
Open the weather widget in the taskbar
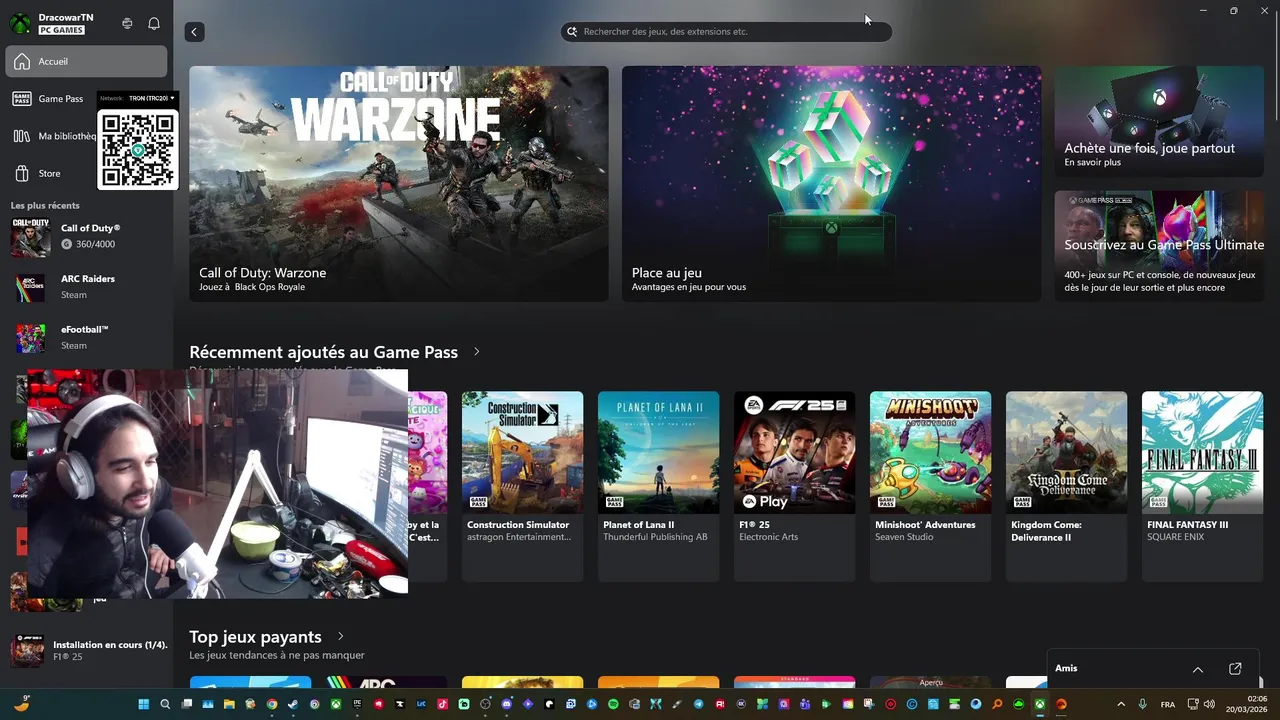[22, 703]
